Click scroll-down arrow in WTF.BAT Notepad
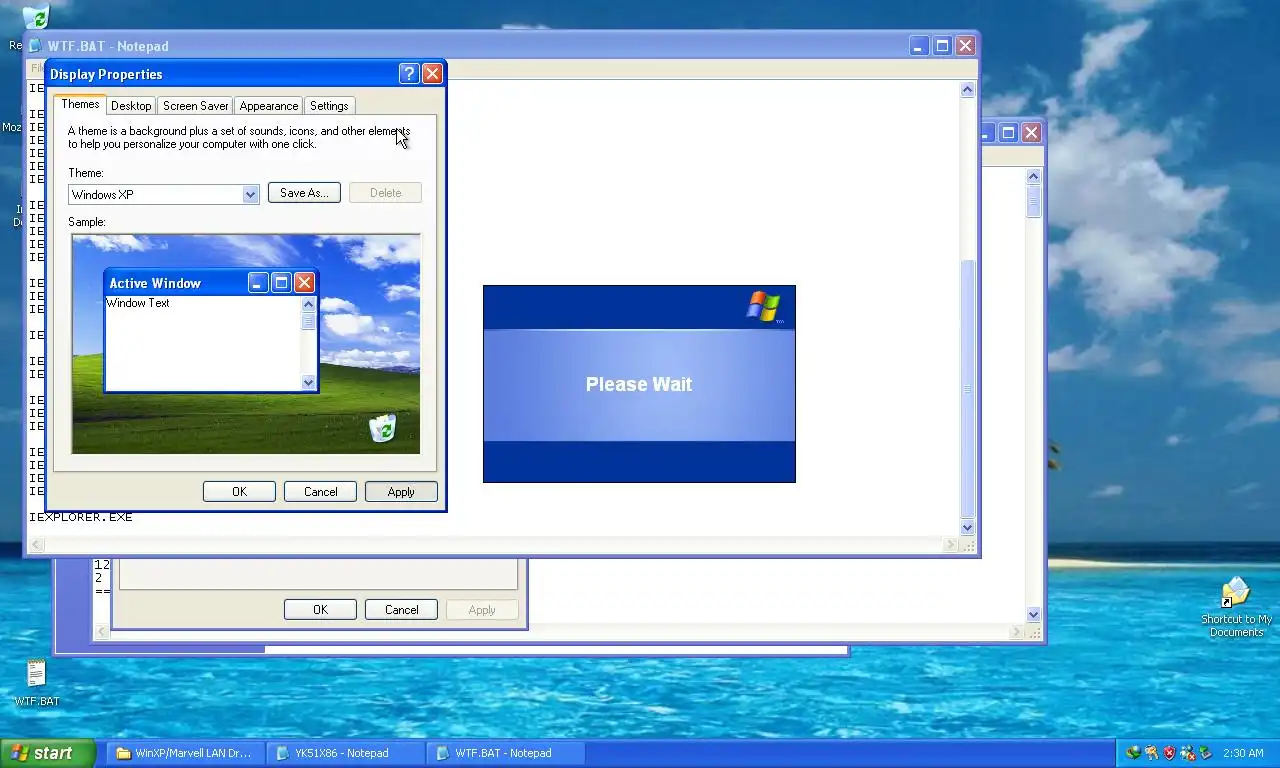This screenshot has height=768, width=1280. coord(967,527)
